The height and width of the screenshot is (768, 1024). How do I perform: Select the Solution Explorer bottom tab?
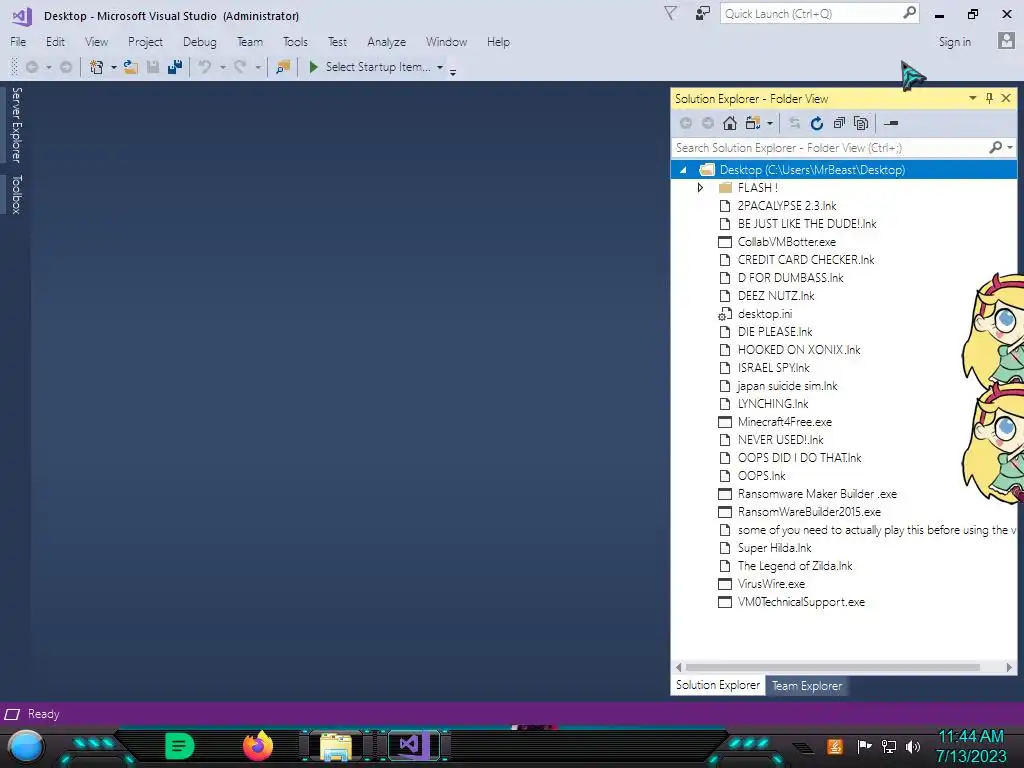pyautogui.click(x=718, y=685)
